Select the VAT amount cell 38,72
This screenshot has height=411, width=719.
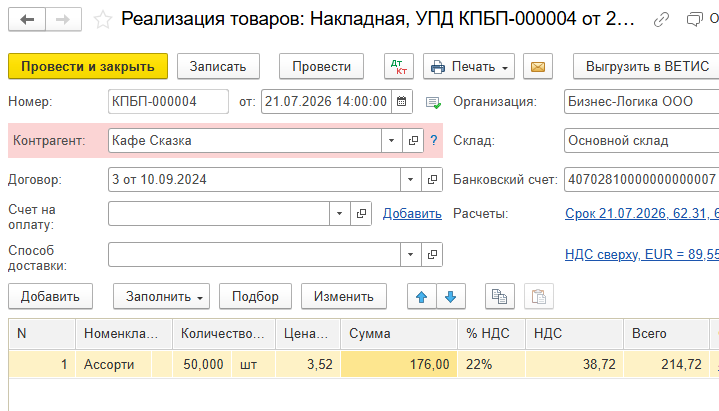(x=575, y=364)
